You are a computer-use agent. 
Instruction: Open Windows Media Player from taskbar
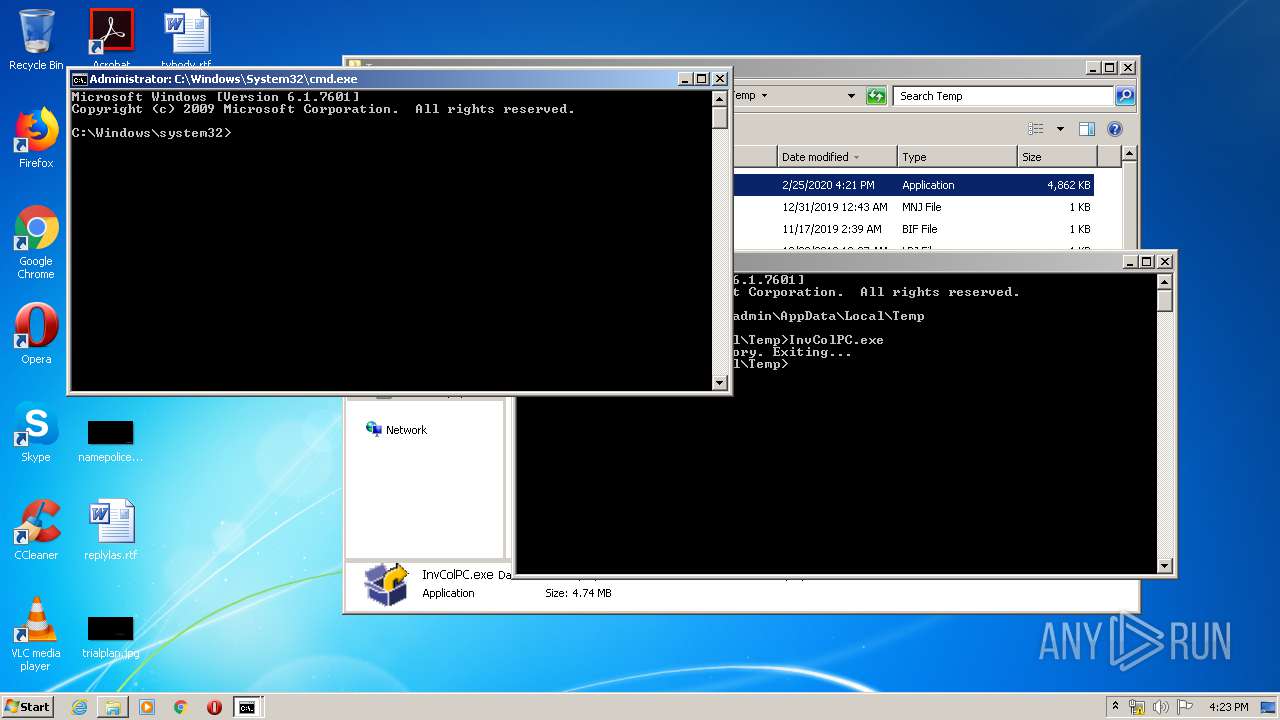[147, 707]
